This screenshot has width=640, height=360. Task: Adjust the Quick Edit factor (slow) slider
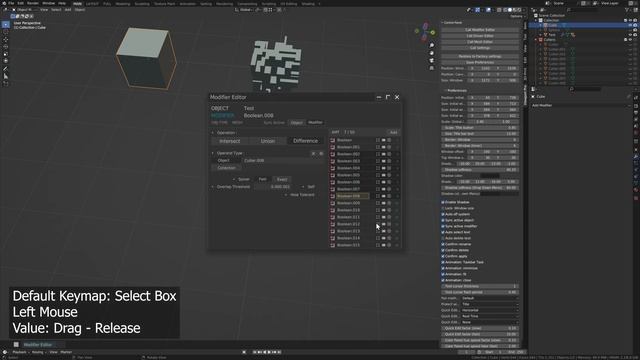pyautogui.click(x=480, y=328)
